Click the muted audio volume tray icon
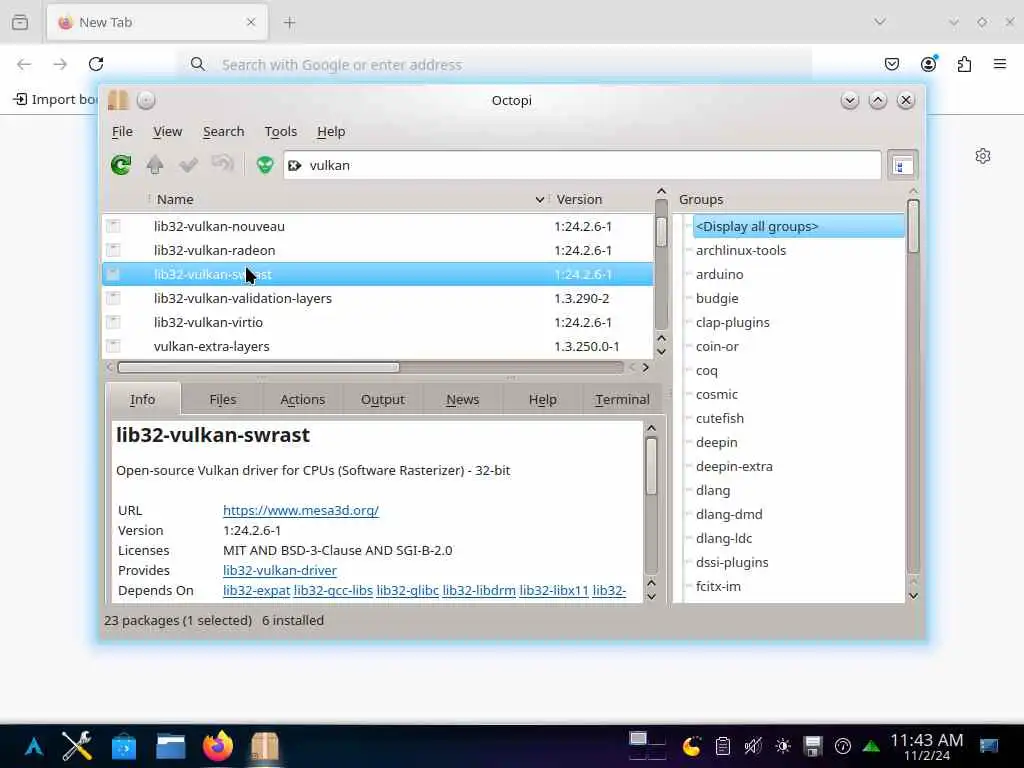Viewport: 1024px width, 768px height. [752, 746]
